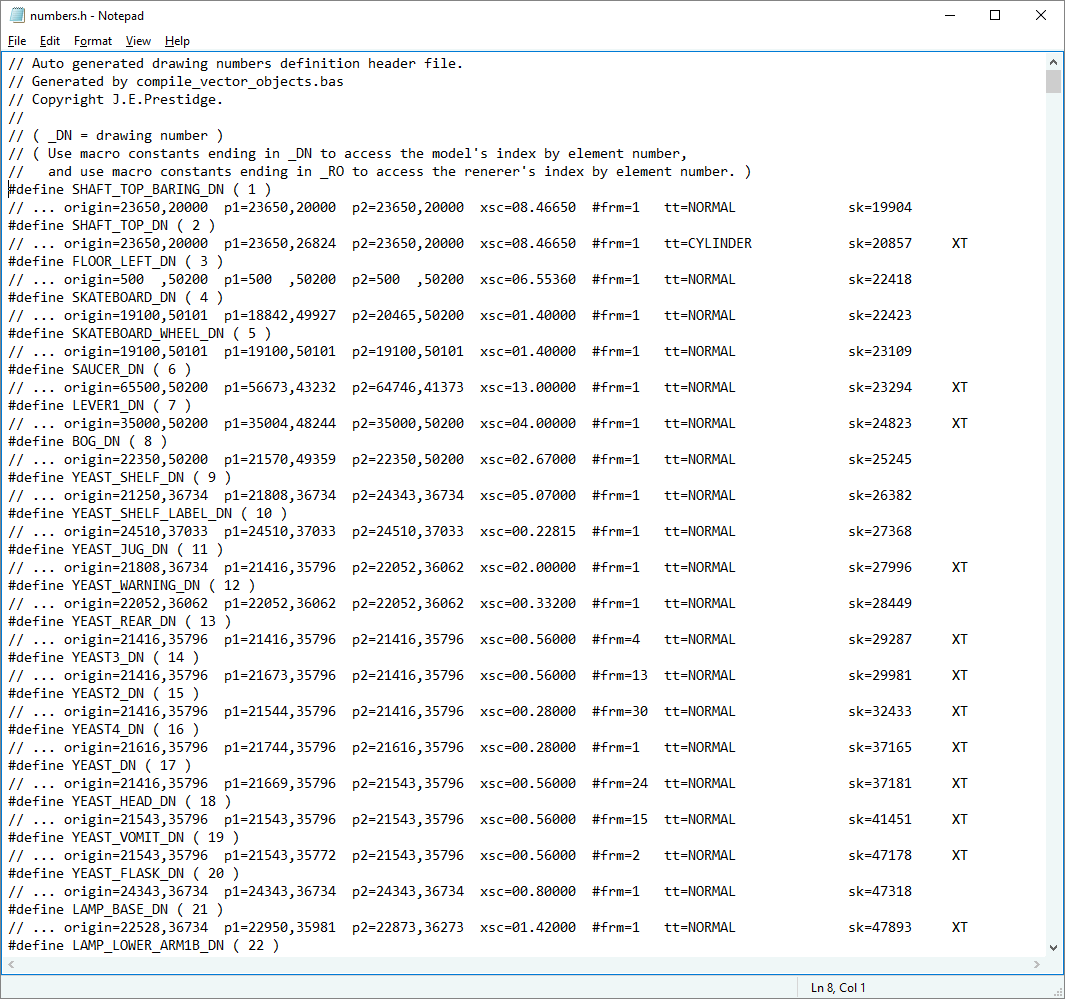Click the 'Ln 8, Col 1' status bar indicator
The image size is (1065, 999).
[838, 988]
